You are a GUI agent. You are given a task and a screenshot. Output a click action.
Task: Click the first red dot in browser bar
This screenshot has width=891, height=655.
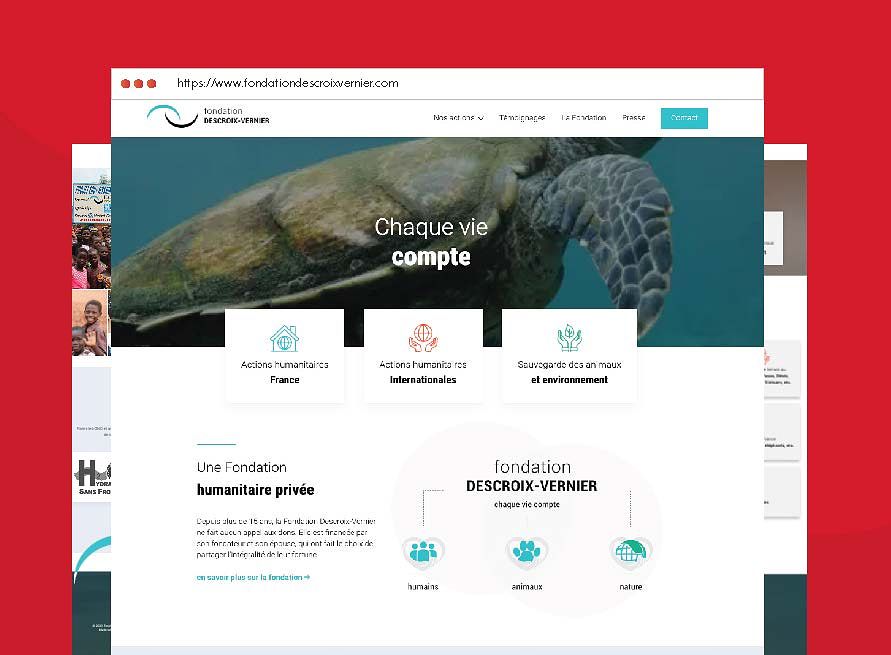(x=126, y=84)
